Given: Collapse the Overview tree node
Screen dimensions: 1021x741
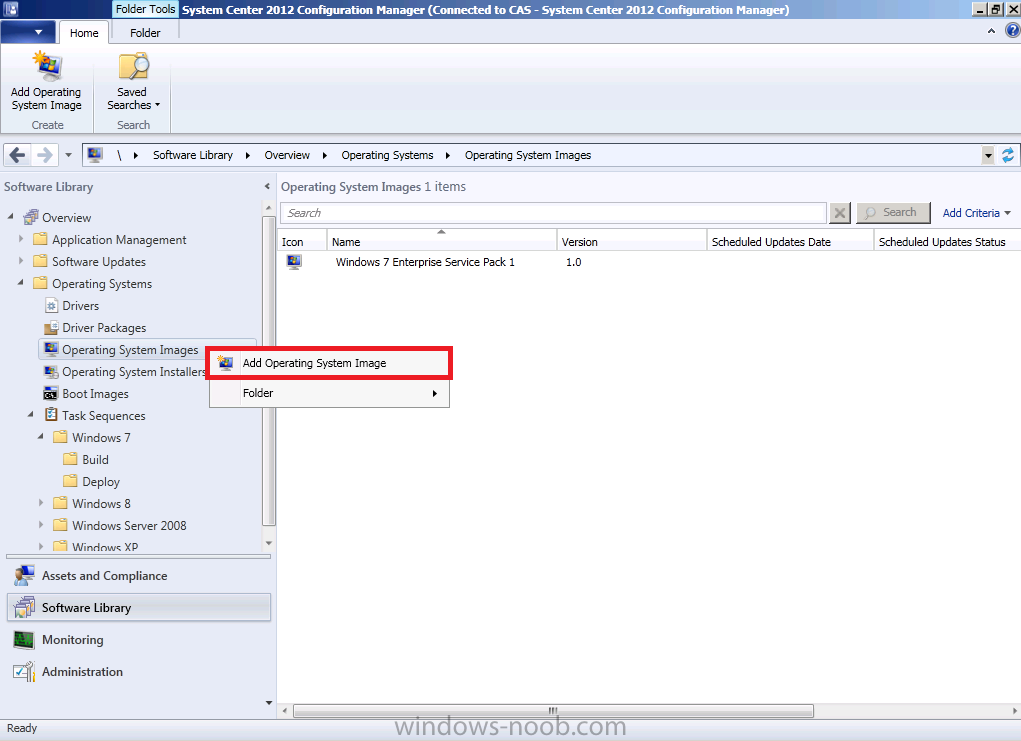Looking at the screenshot, I should click(x=10, y=216).
